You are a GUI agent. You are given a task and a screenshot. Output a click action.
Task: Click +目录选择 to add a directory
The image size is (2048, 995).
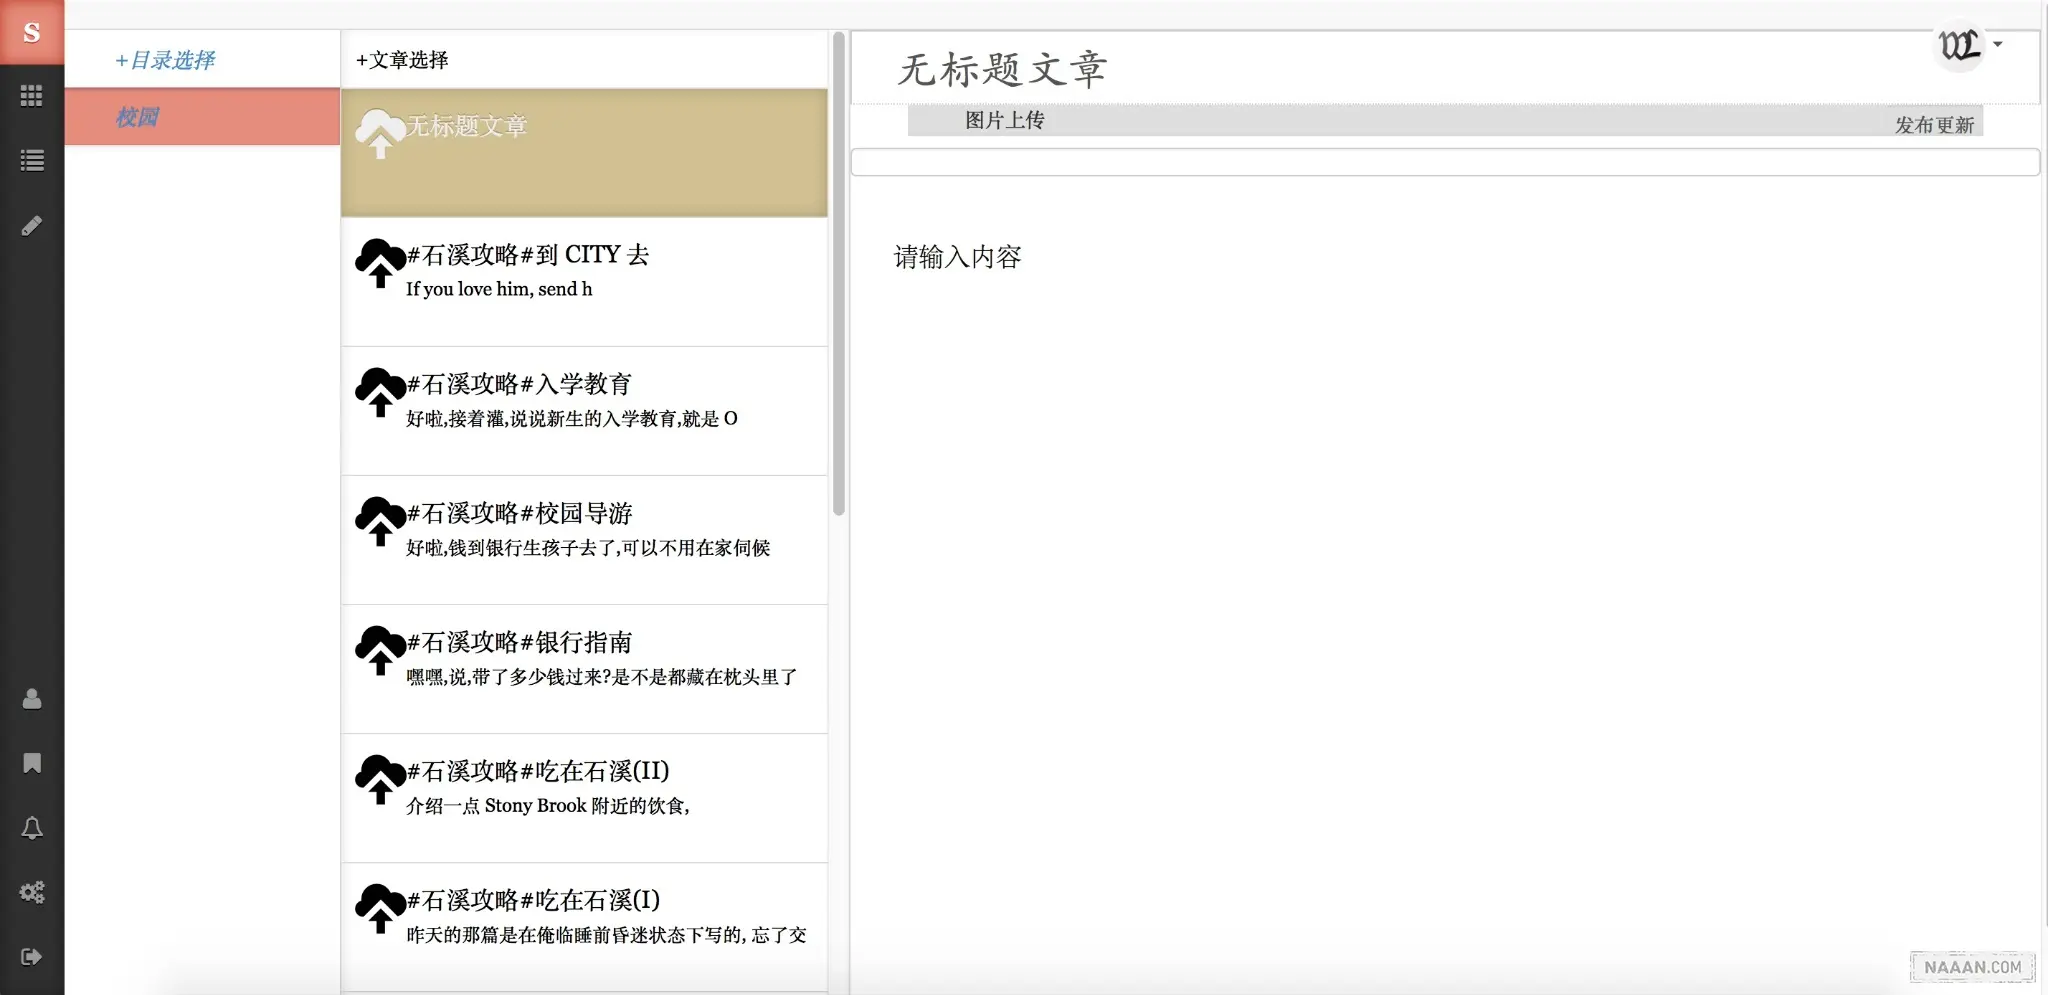[x=165, y=60]
